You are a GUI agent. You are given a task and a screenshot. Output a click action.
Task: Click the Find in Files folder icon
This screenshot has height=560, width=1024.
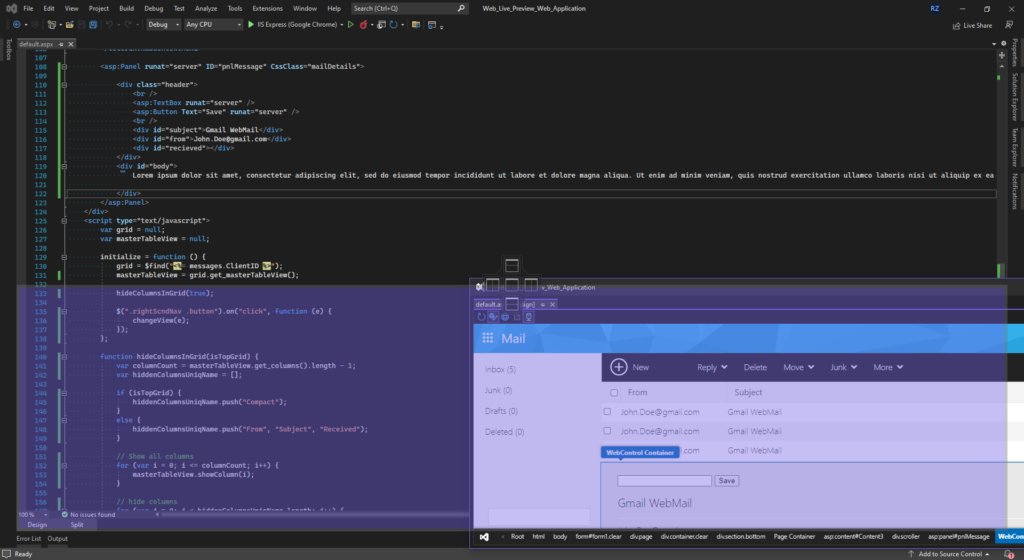point(415,25)
